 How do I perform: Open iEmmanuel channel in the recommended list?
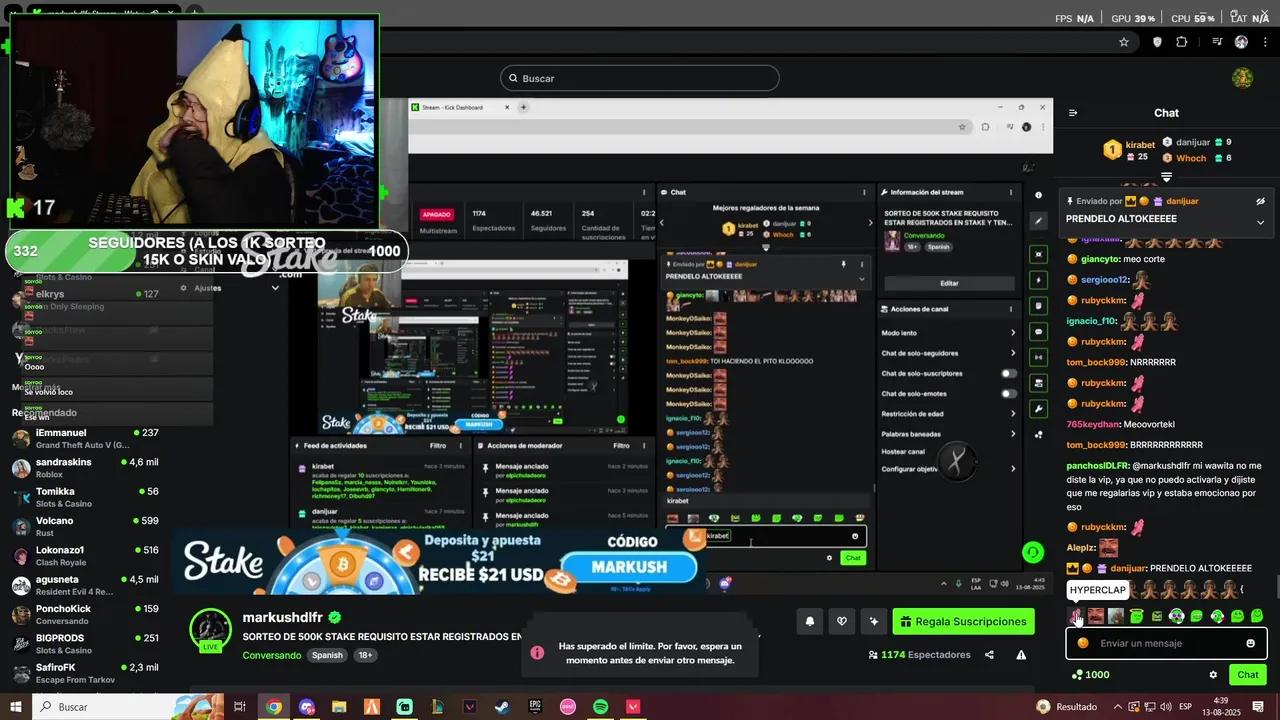85,439
